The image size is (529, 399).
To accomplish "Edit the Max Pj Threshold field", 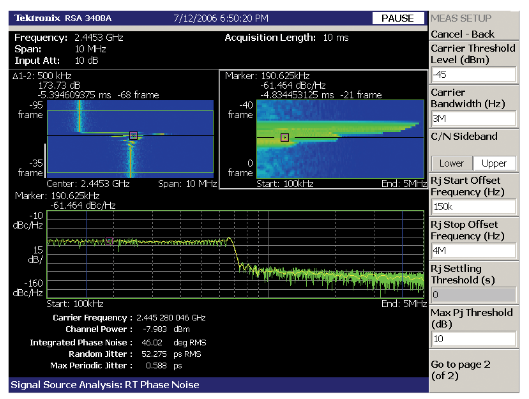I will [474, 339].
